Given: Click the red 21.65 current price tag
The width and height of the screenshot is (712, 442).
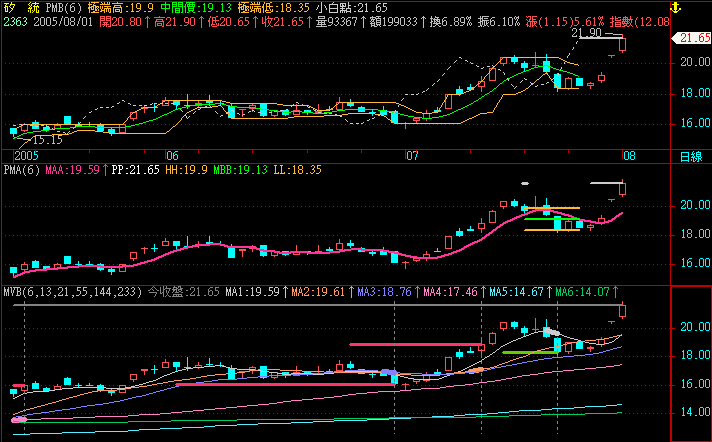Looking at the screenshot, I should pyautogui.click(x=690, y=38).
